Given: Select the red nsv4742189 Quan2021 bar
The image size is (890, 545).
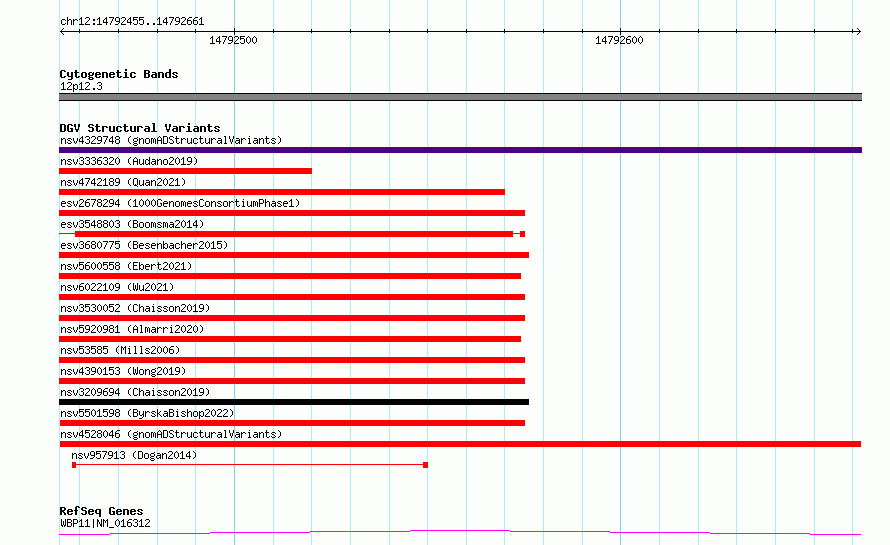Looking at the screenshot, I should point(282,192).
